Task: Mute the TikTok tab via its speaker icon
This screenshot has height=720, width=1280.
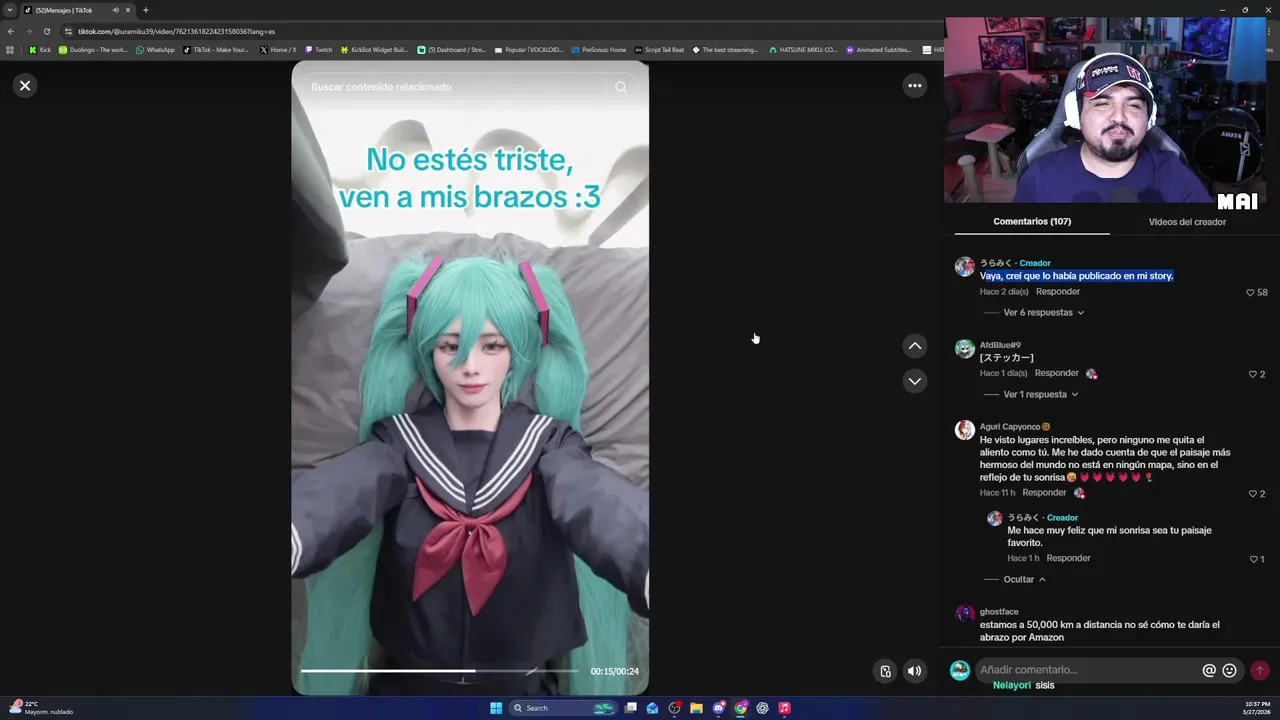Action: click(x=116, y=10)
